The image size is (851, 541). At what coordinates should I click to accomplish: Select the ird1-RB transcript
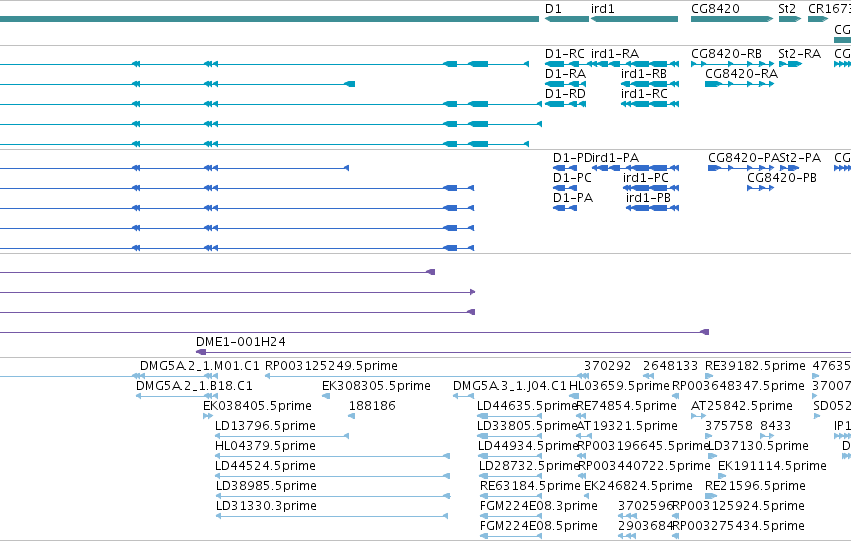650,84
